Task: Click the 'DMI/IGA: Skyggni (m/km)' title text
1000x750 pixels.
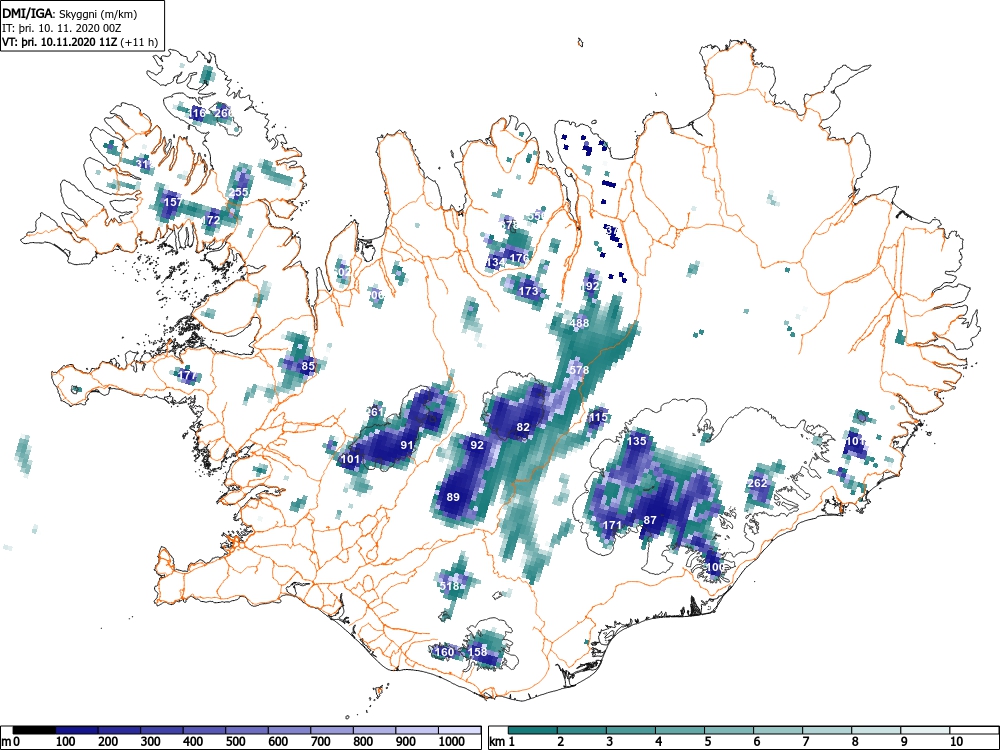Action: pos(70,14)
